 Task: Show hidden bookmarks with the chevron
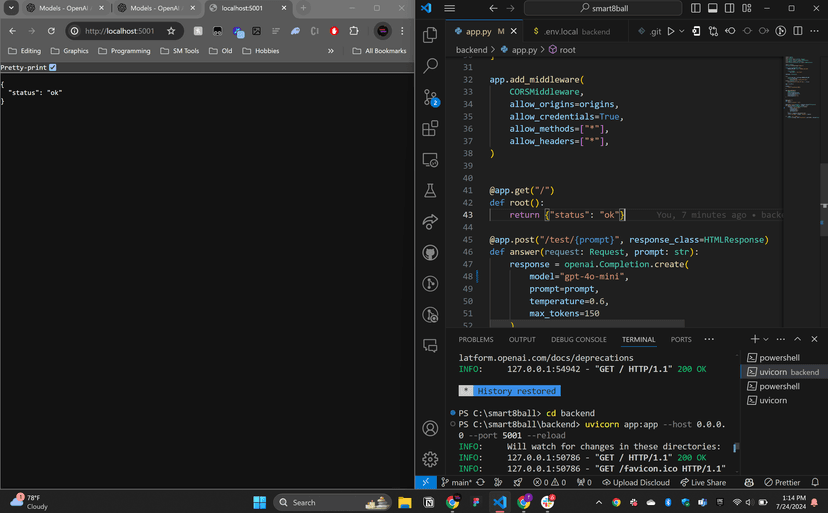(331, 50)
